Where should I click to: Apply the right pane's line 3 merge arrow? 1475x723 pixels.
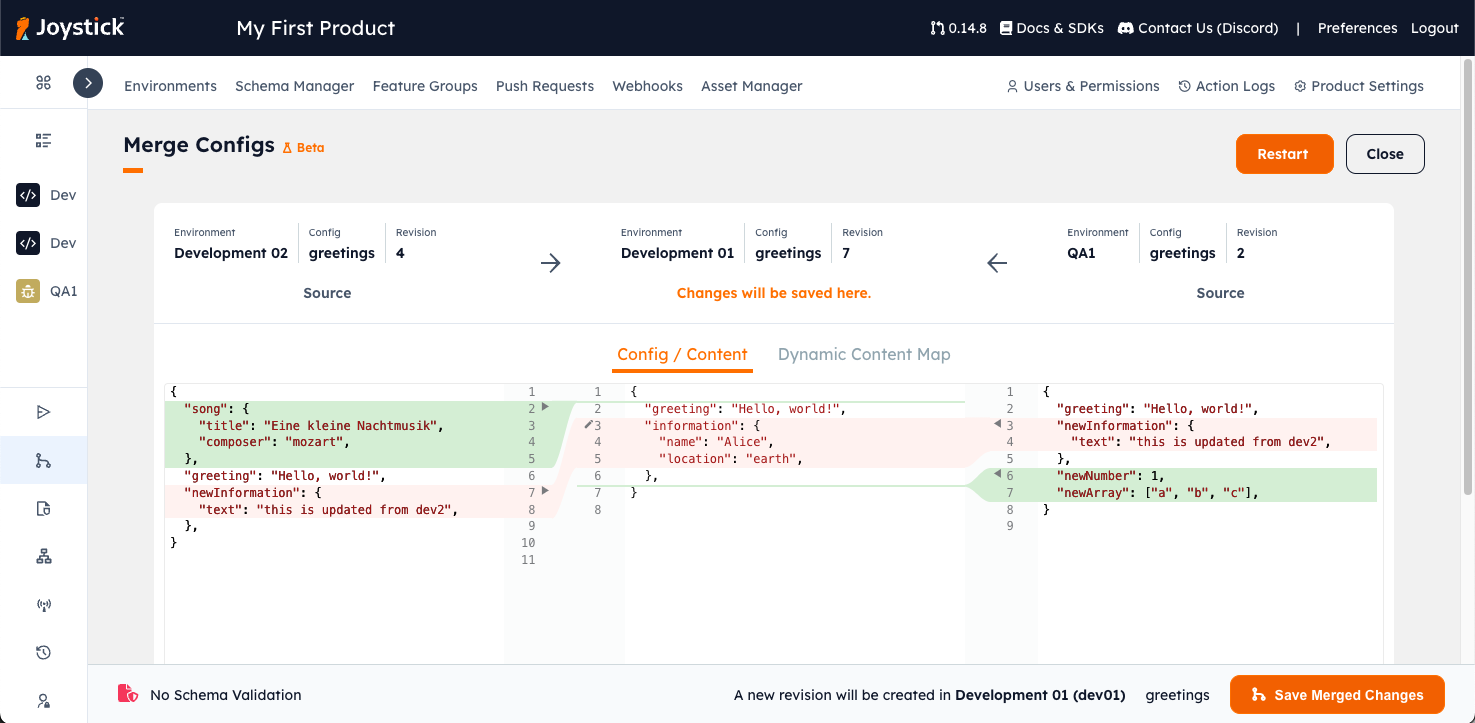997,425
